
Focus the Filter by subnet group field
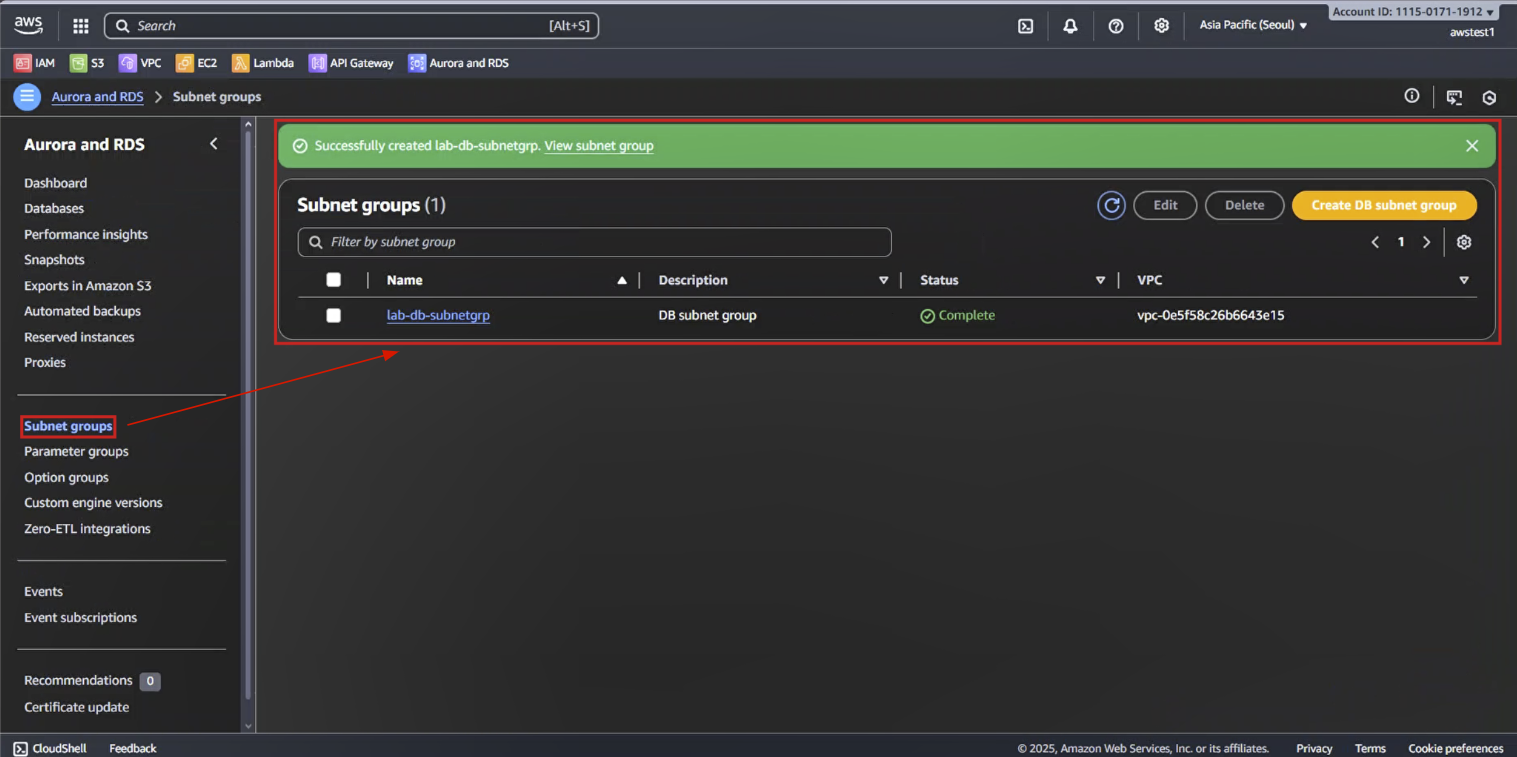[594, 242]
